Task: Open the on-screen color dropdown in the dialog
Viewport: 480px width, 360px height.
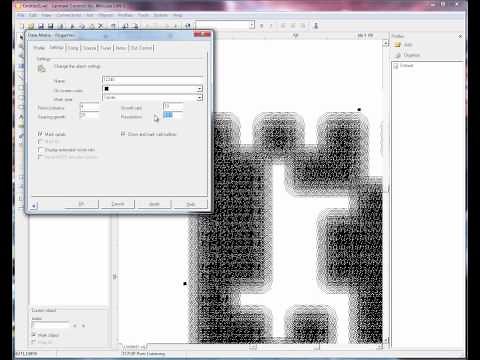Action: point(199,89)
